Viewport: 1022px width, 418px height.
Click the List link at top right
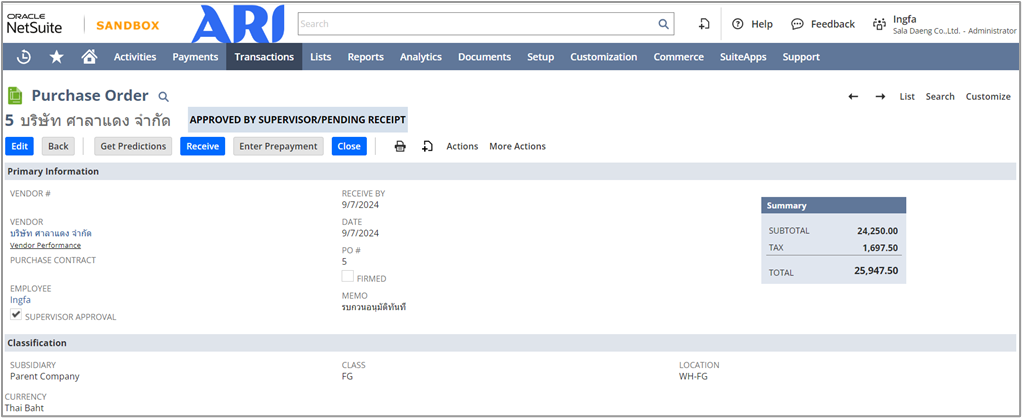tap(907, 97)
